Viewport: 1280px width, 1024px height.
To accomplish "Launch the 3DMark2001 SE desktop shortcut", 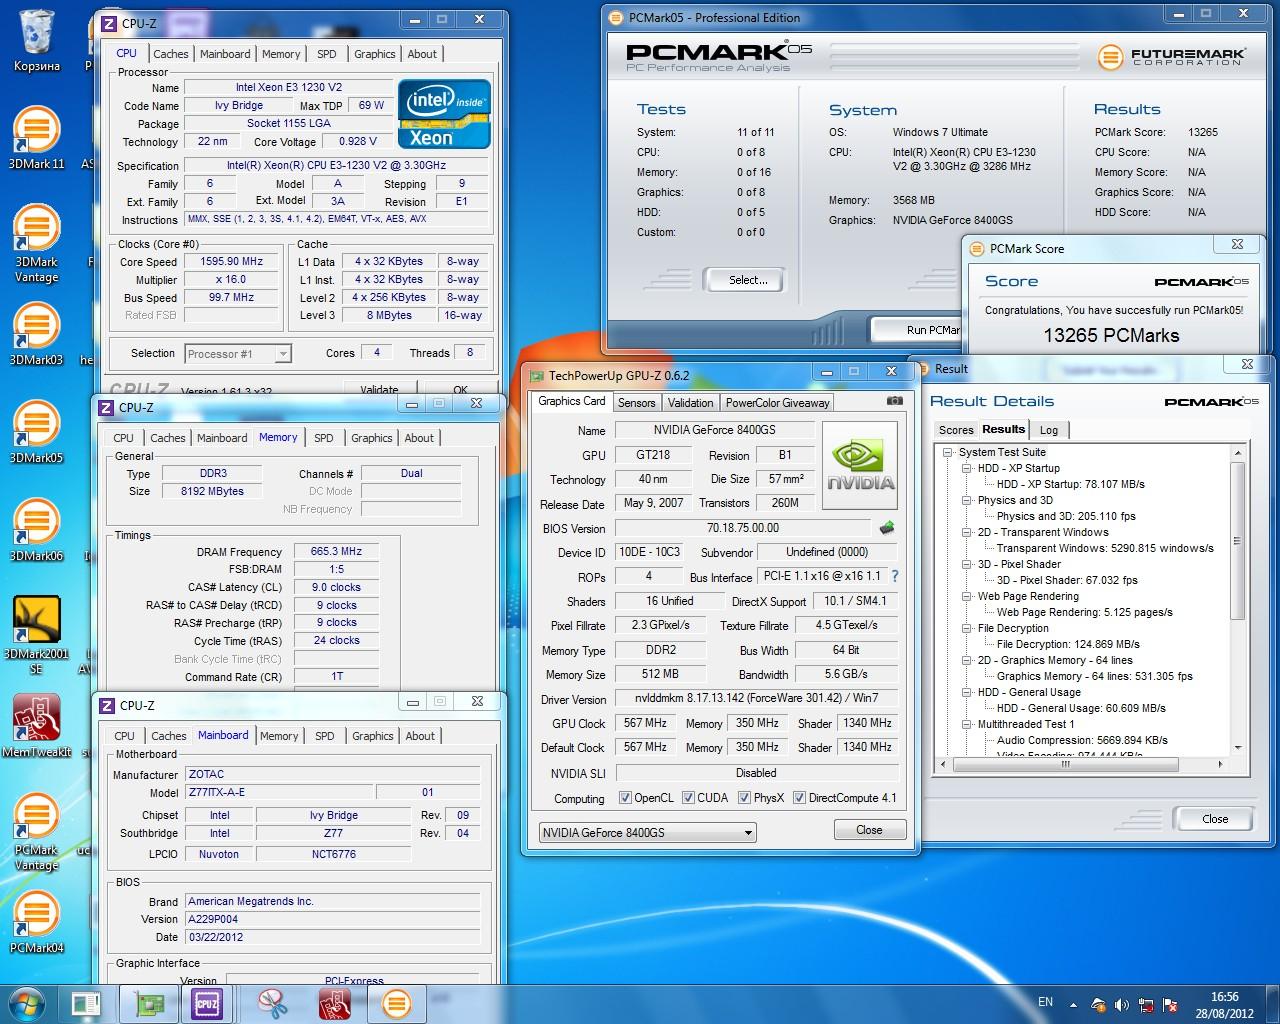I will pyautogui.click(x=36, y=636).
